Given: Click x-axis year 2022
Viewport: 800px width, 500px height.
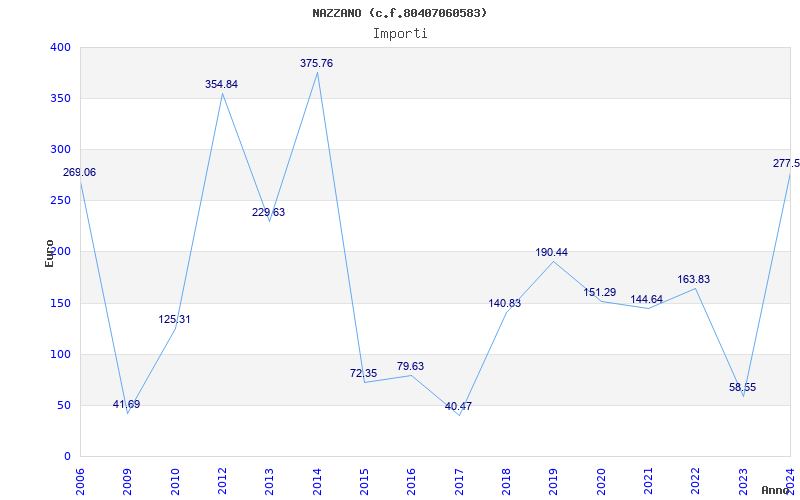Looking at the screenshot, I should 695,482.
